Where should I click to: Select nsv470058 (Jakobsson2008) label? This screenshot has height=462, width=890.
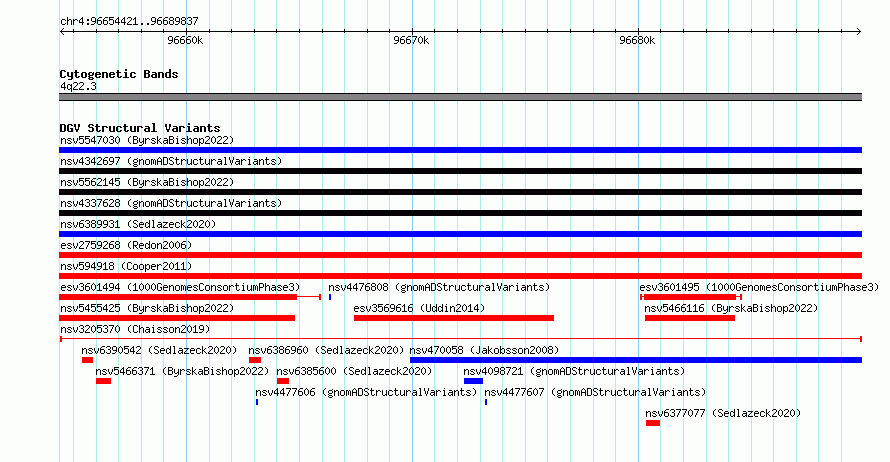(484, 350)
